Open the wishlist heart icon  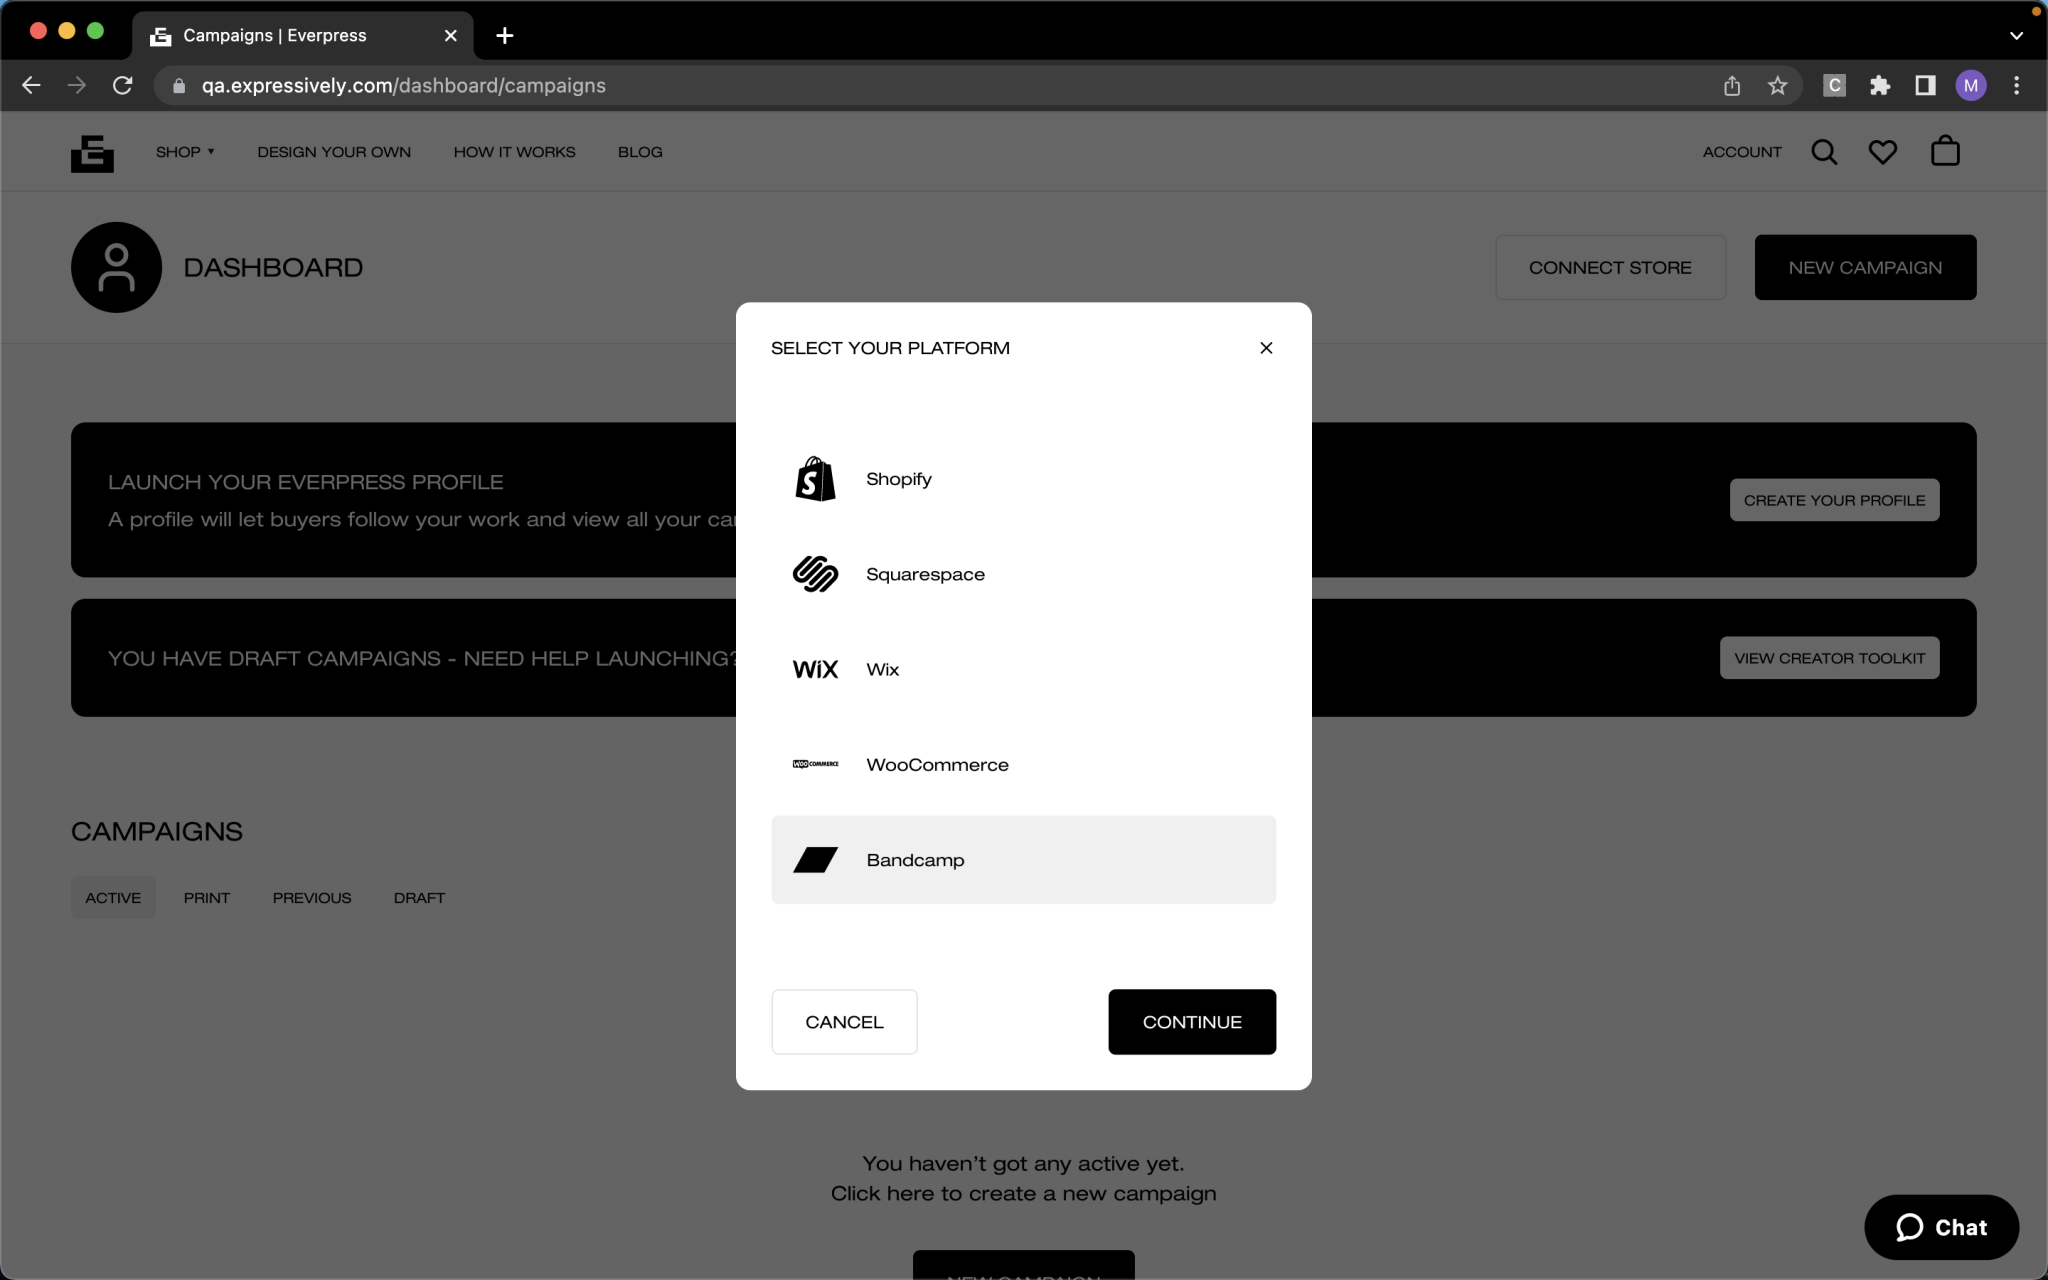coord(1883,151)
